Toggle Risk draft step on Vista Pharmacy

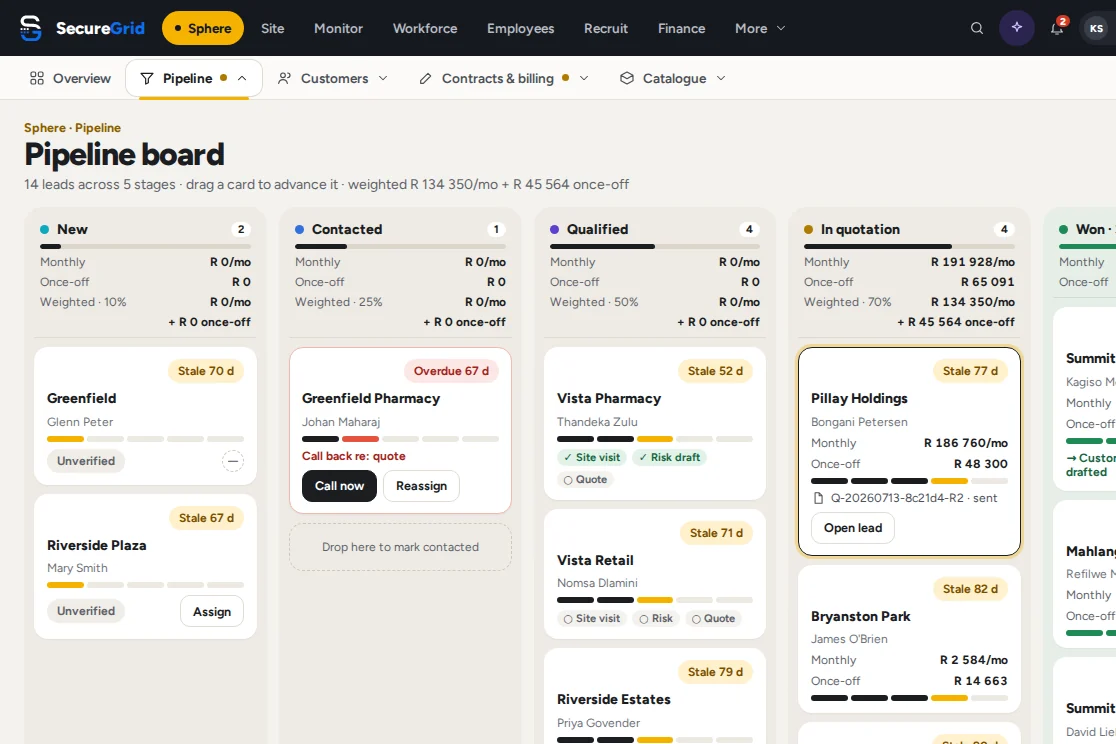(x=669, y=457)
